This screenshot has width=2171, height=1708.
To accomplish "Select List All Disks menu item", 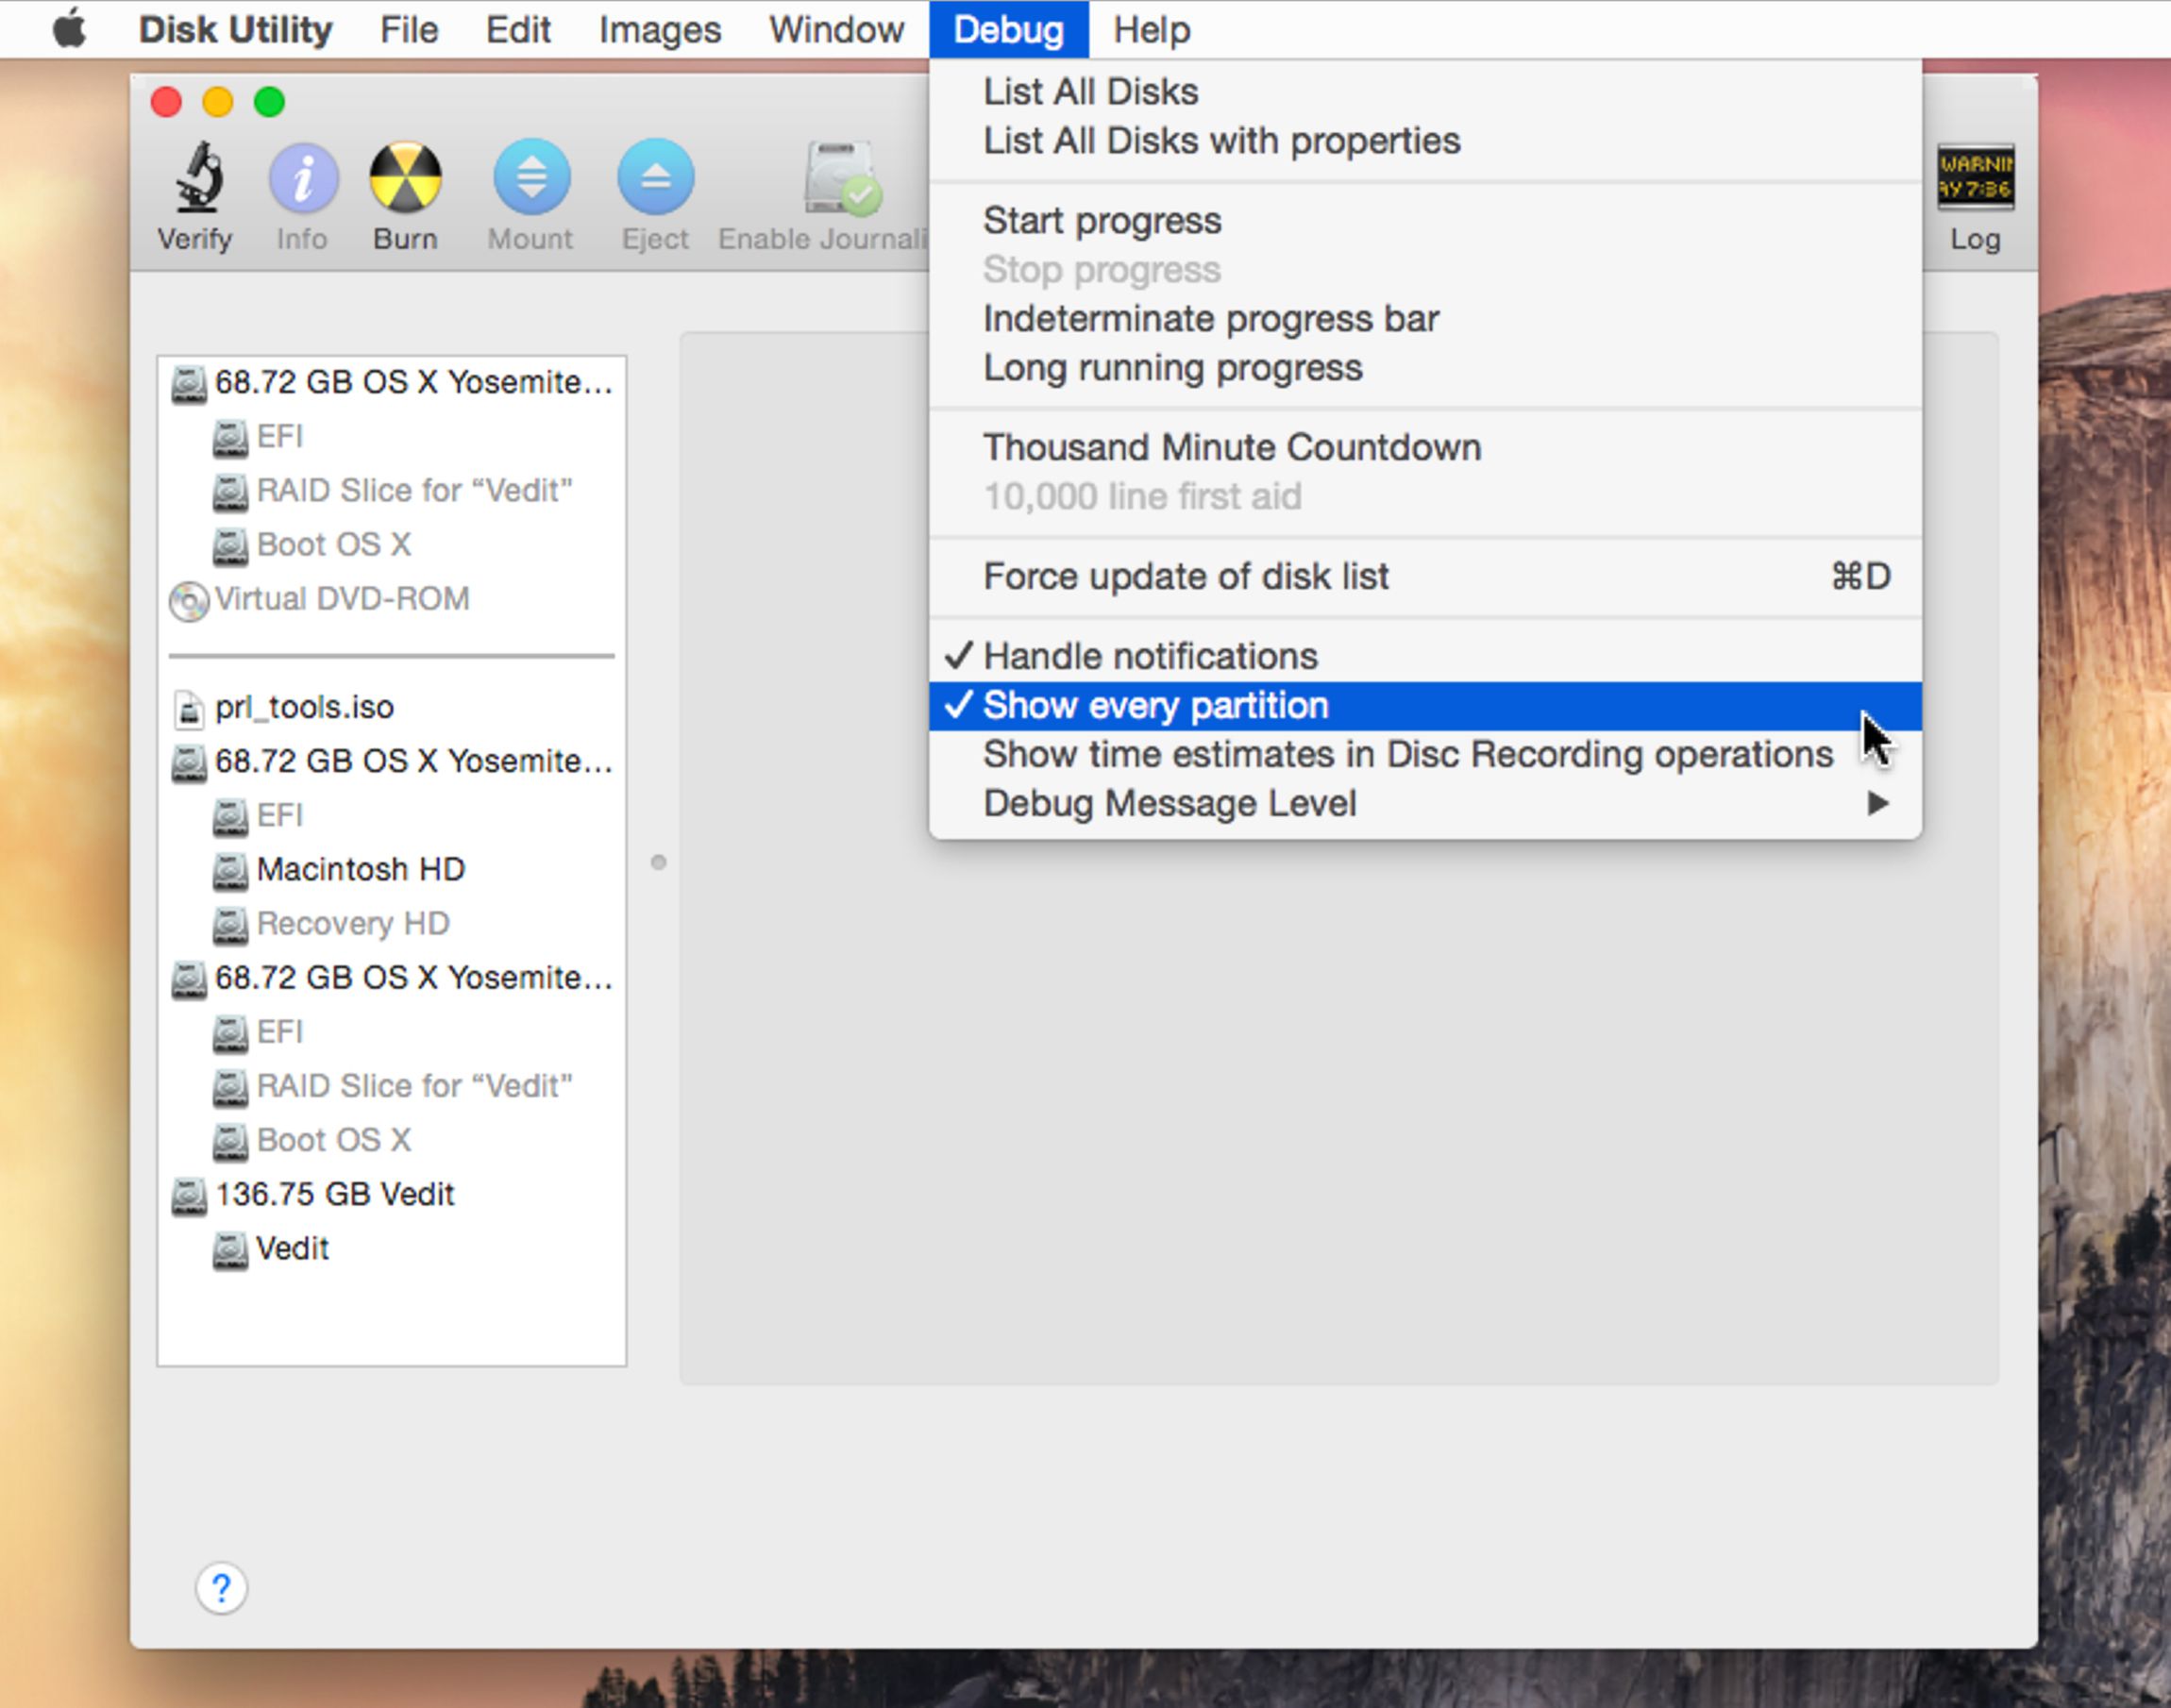I will coord(1089,92).
